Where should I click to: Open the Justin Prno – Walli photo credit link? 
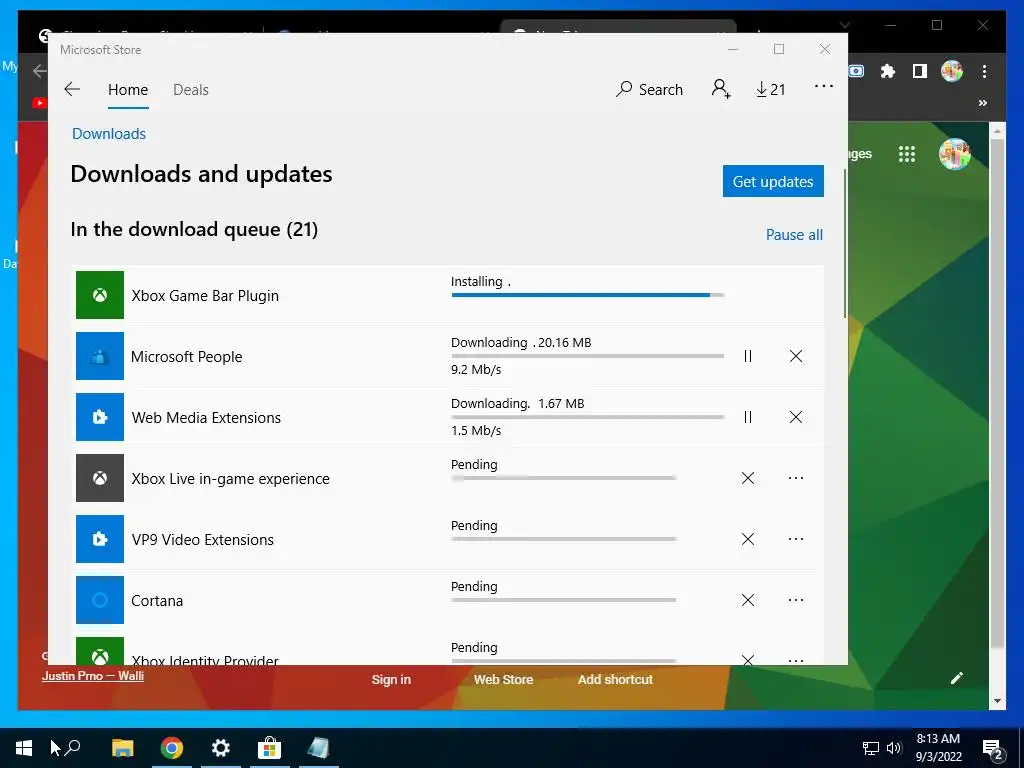pos(93,676)
